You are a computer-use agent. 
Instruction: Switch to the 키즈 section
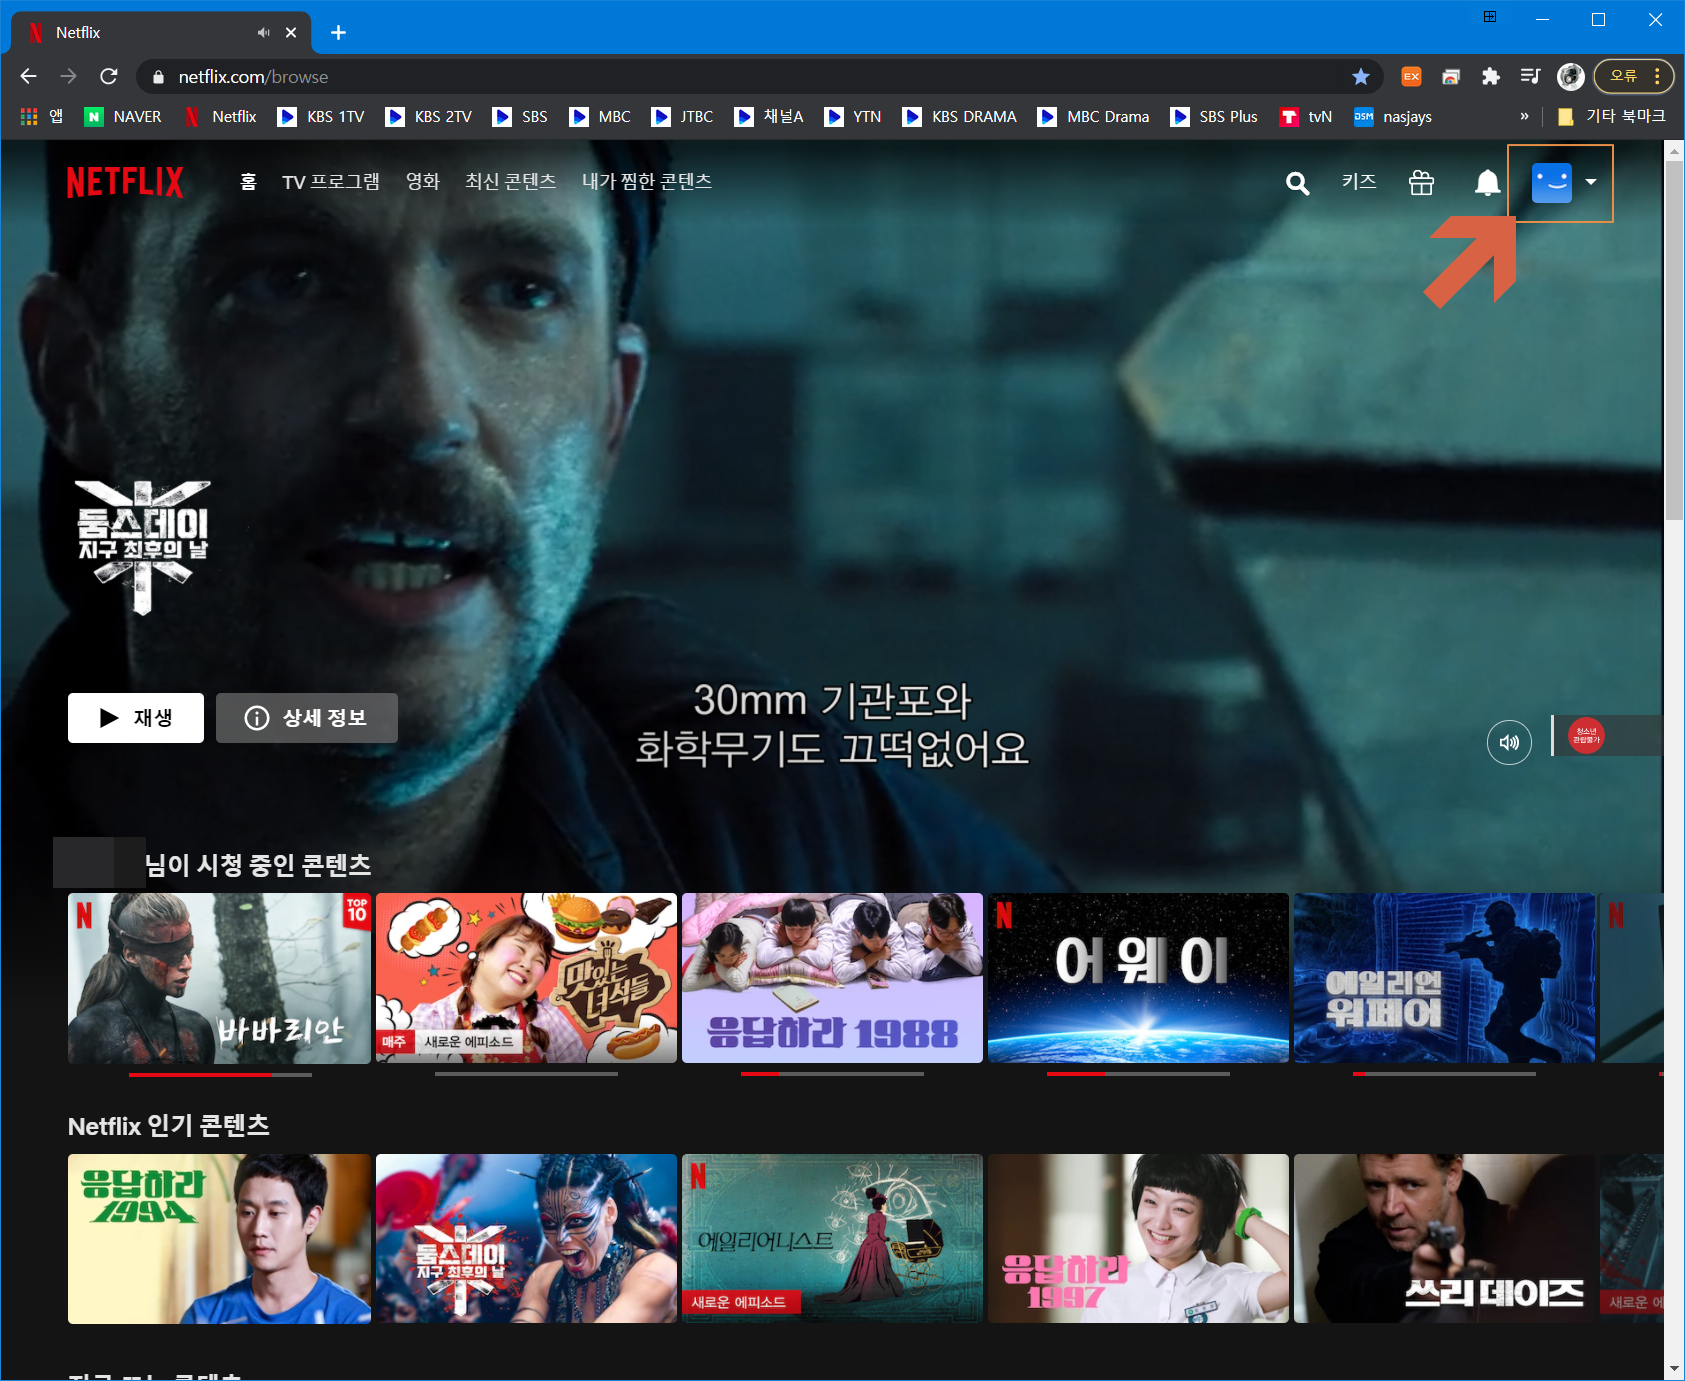[x=1359, y=182]
